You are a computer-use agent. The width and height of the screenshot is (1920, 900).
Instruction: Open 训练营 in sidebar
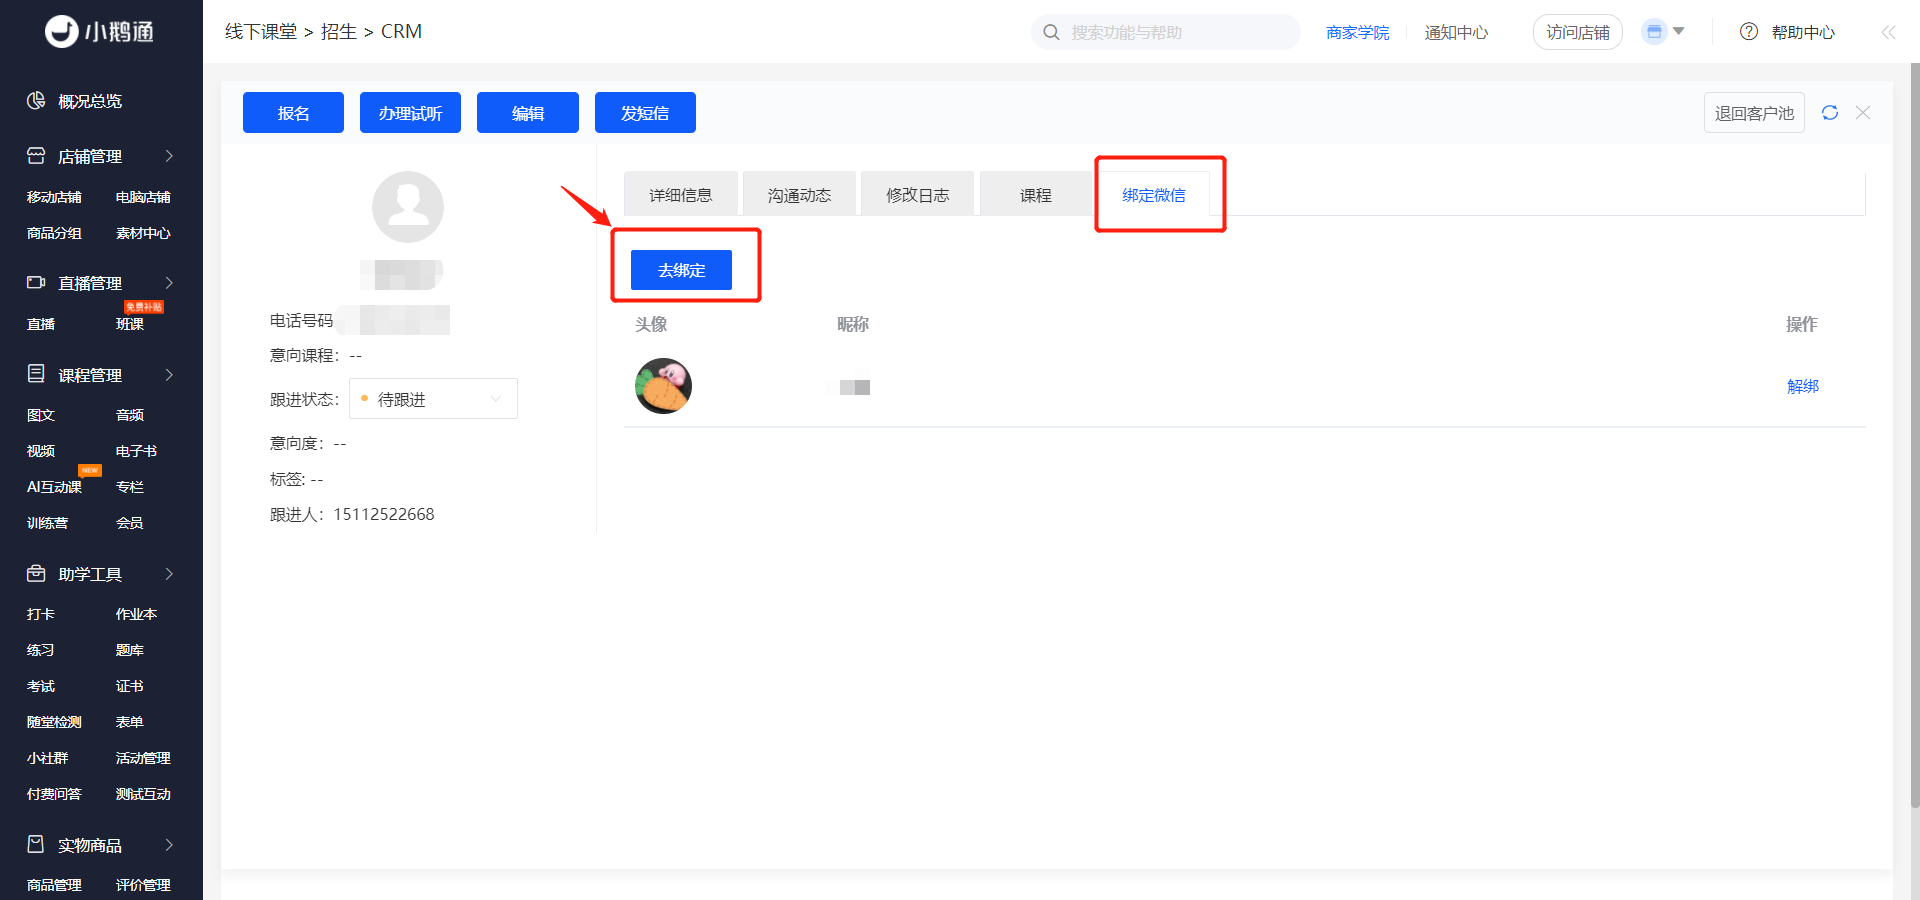click(x=47, y=523)
